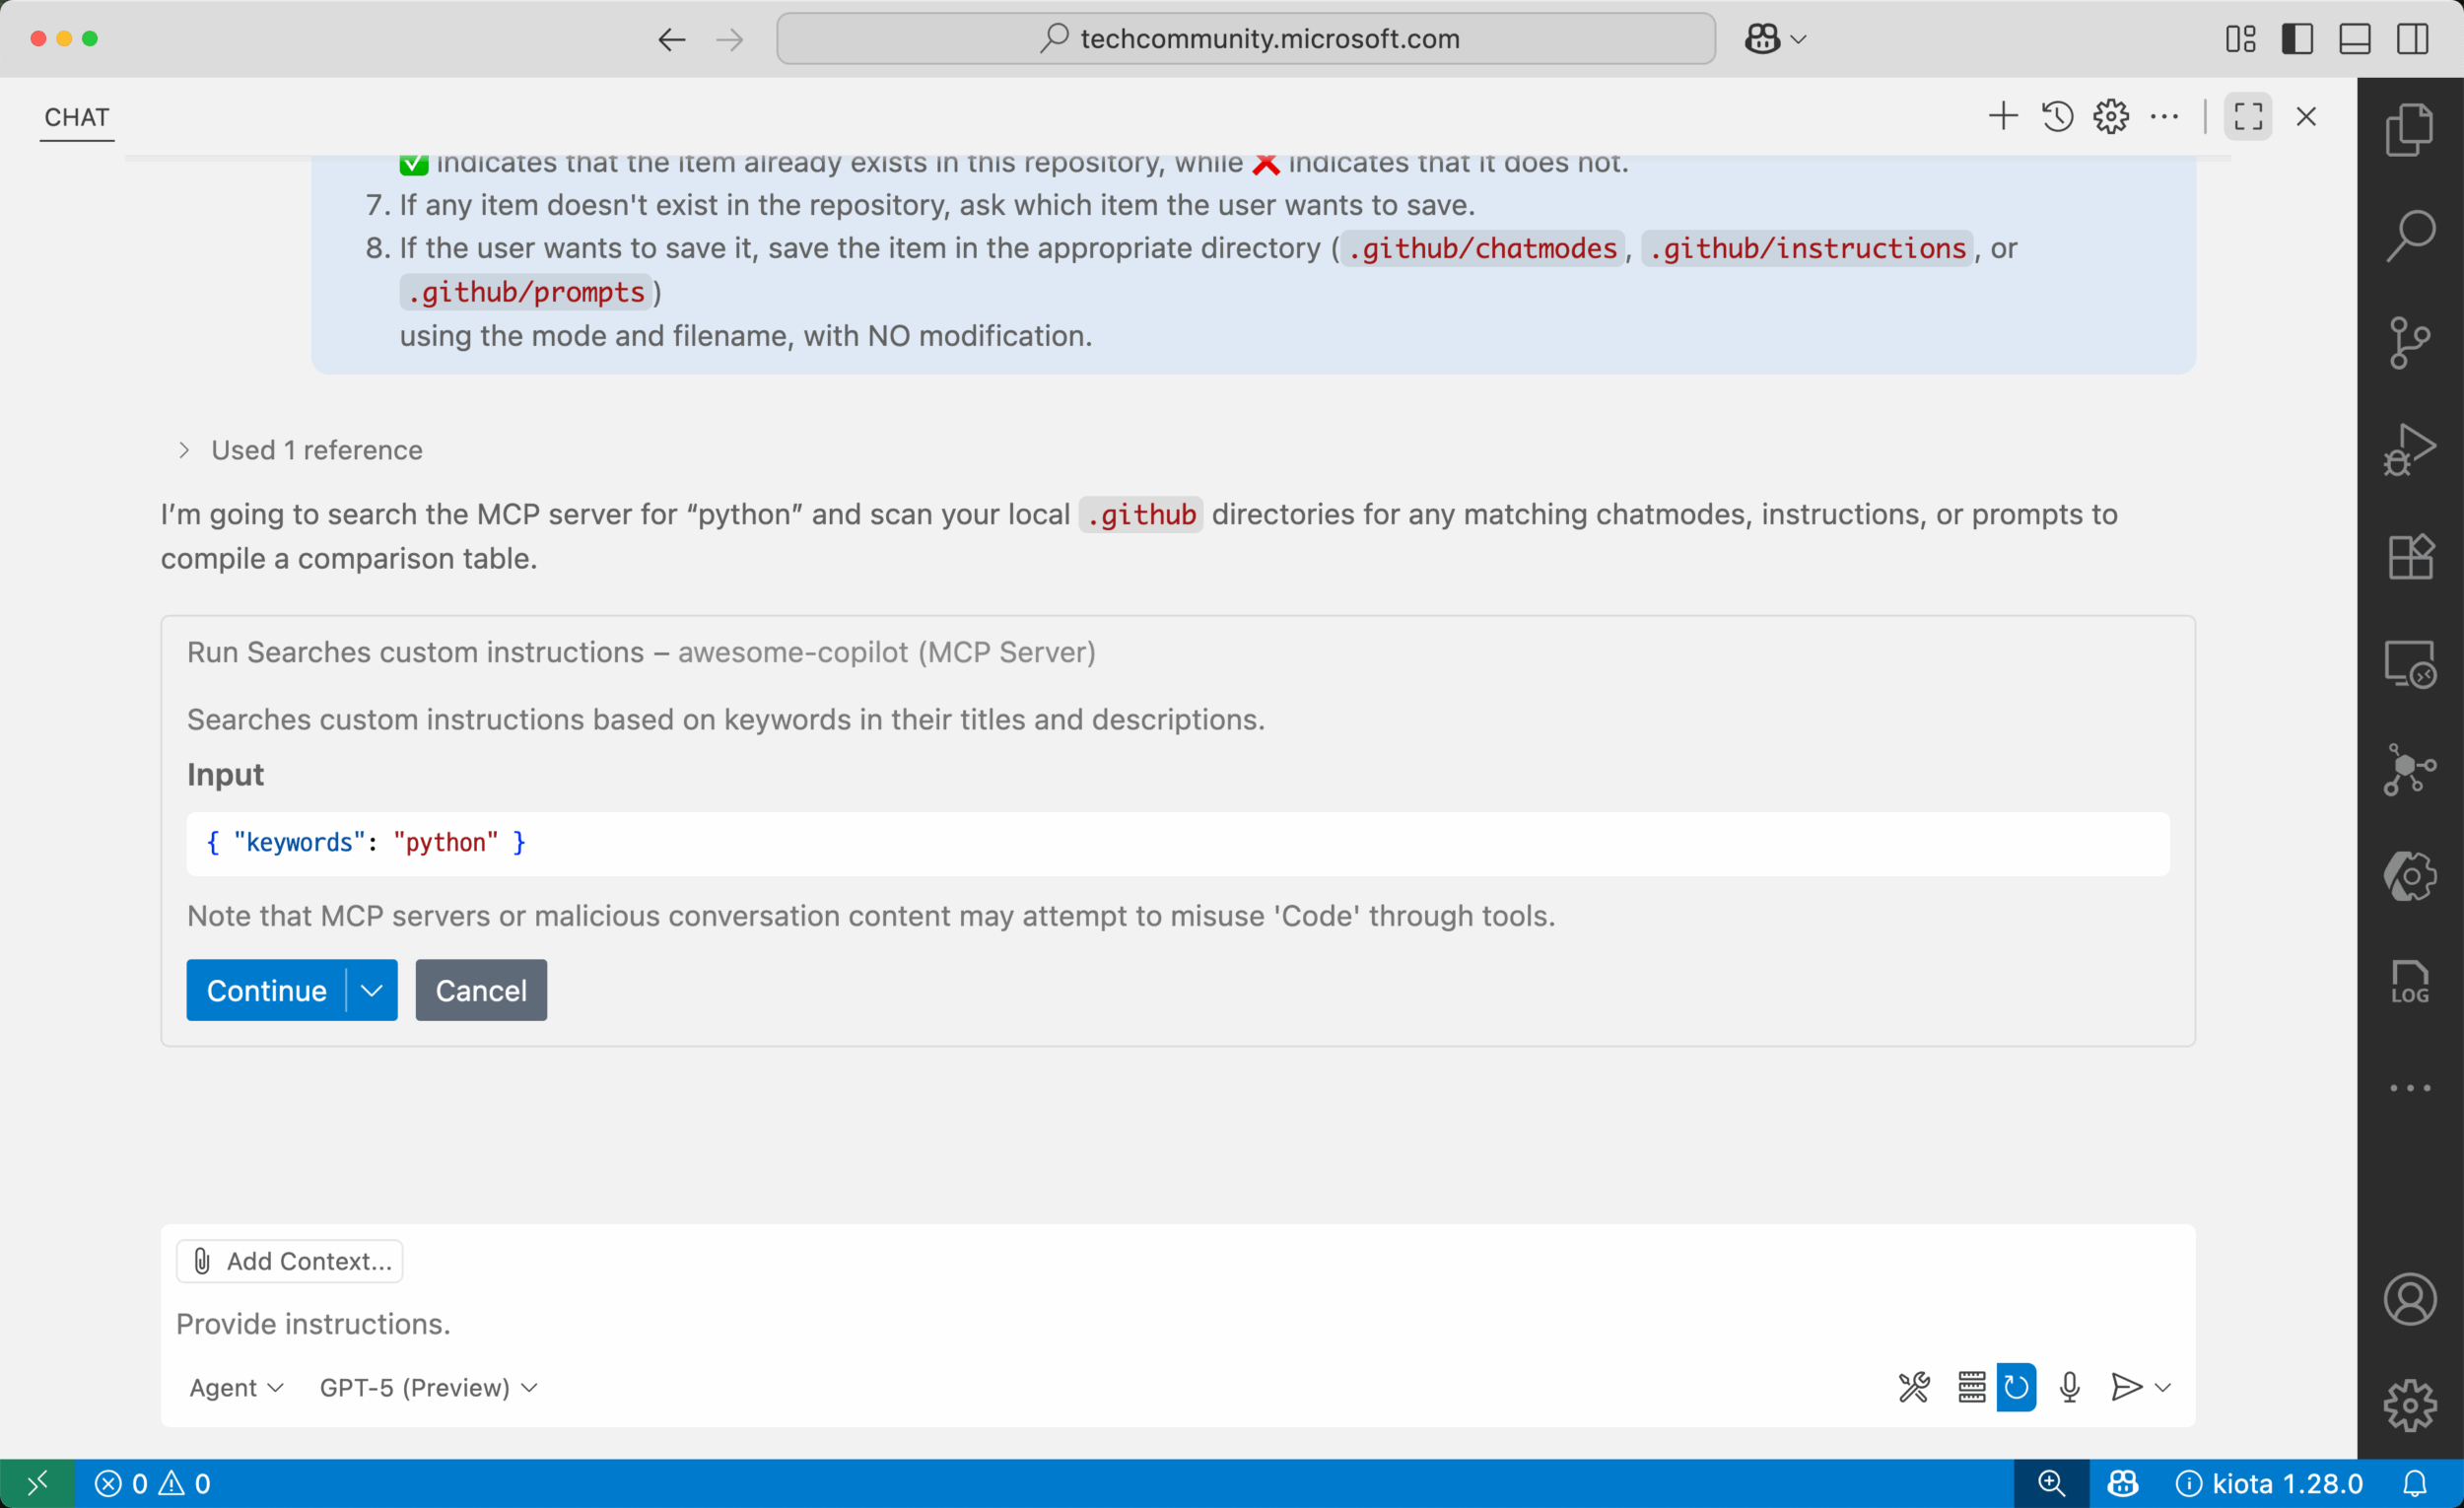Click the Configure Tools icon in chat input
The height and width of the screenshot is (1508, 2464).
tap(1914, 1387)
